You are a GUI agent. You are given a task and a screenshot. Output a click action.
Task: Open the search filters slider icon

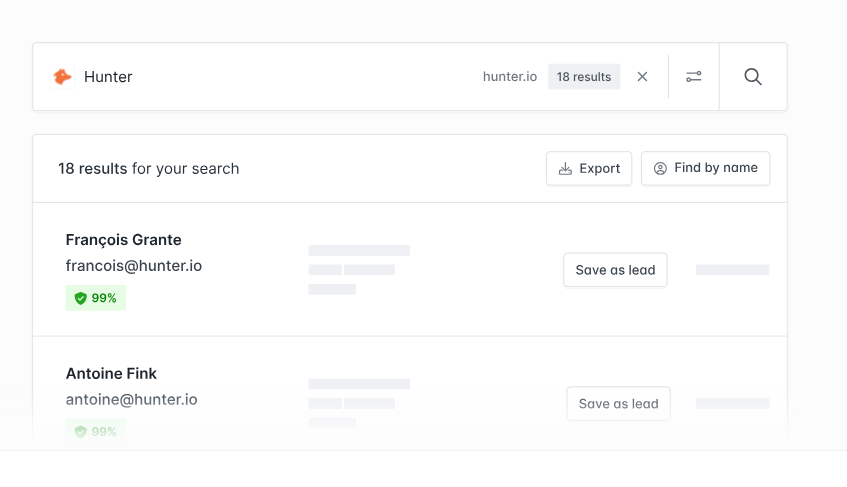694,77
